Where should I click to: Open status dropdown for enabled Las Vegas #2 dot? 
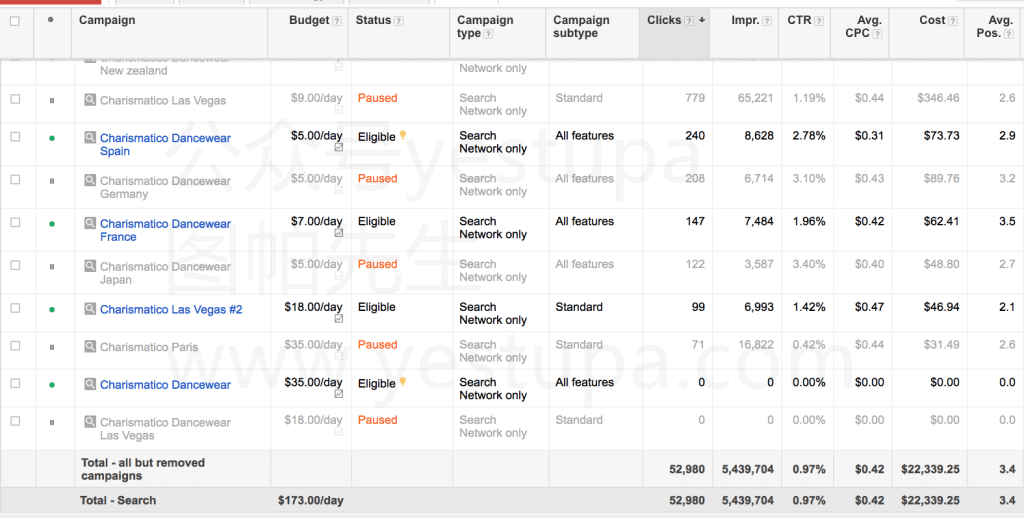point(52,310)
